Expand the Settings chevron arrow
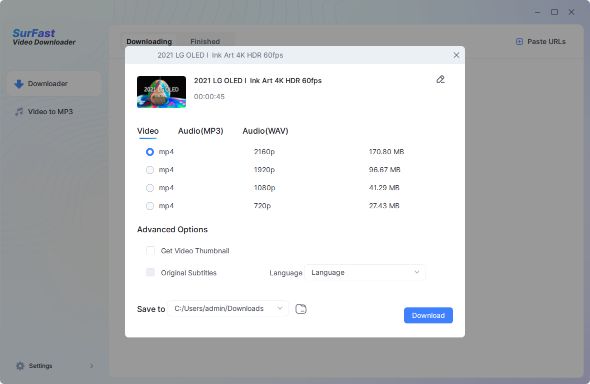This screenshot has height=384, width=590. pos(91,366)
